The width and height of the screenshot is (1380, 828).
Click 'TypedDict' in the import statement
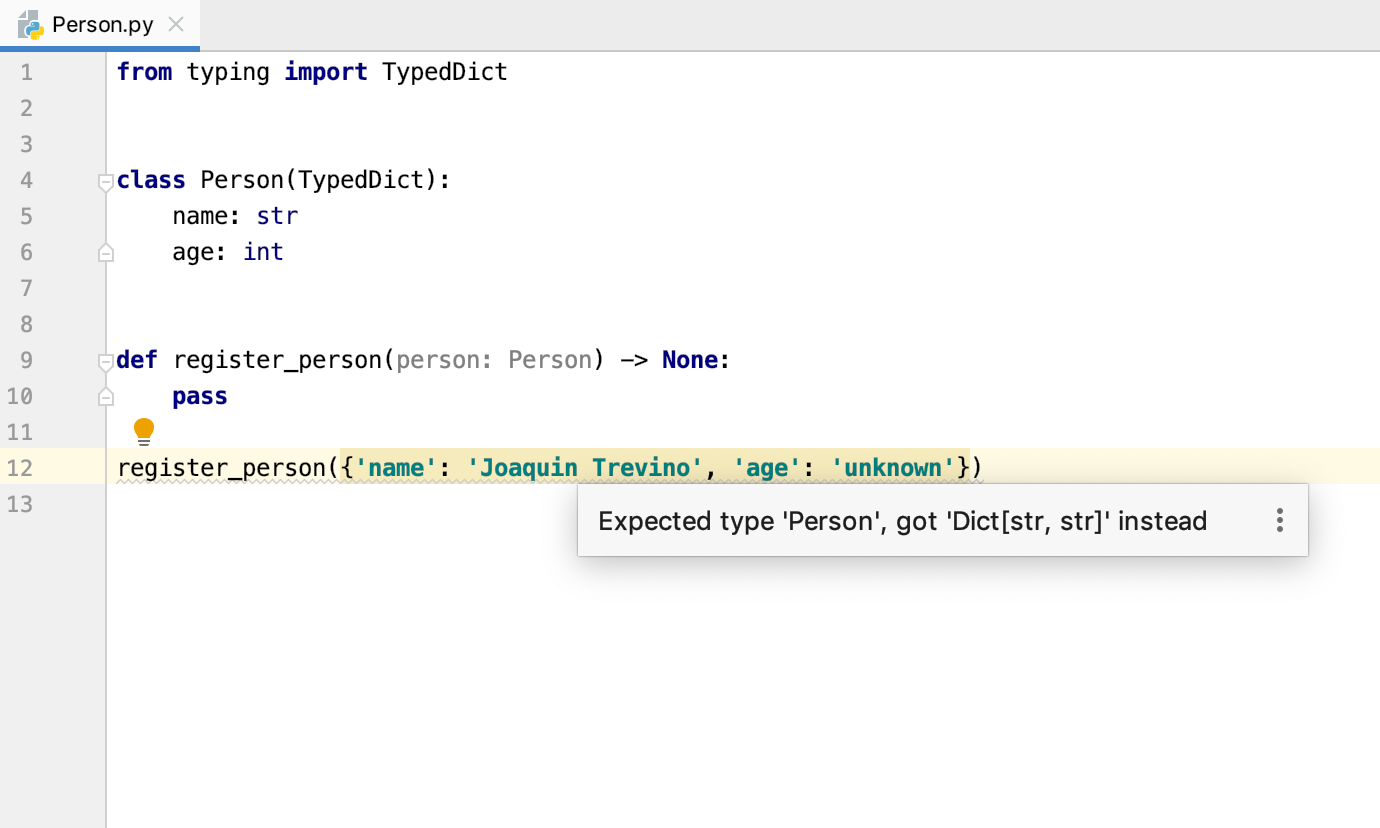(x=445, y=72)
